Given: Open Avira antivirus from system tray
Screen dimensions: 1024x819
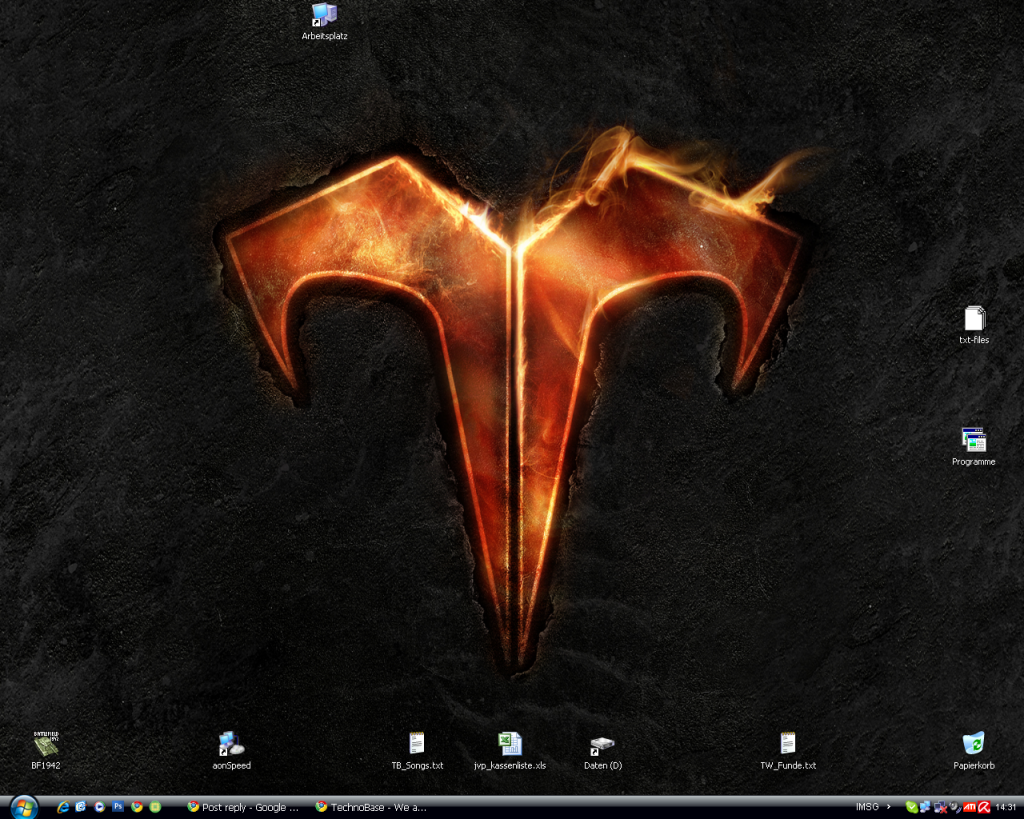Looking at the screenshot, I should (x=984, y=807).
